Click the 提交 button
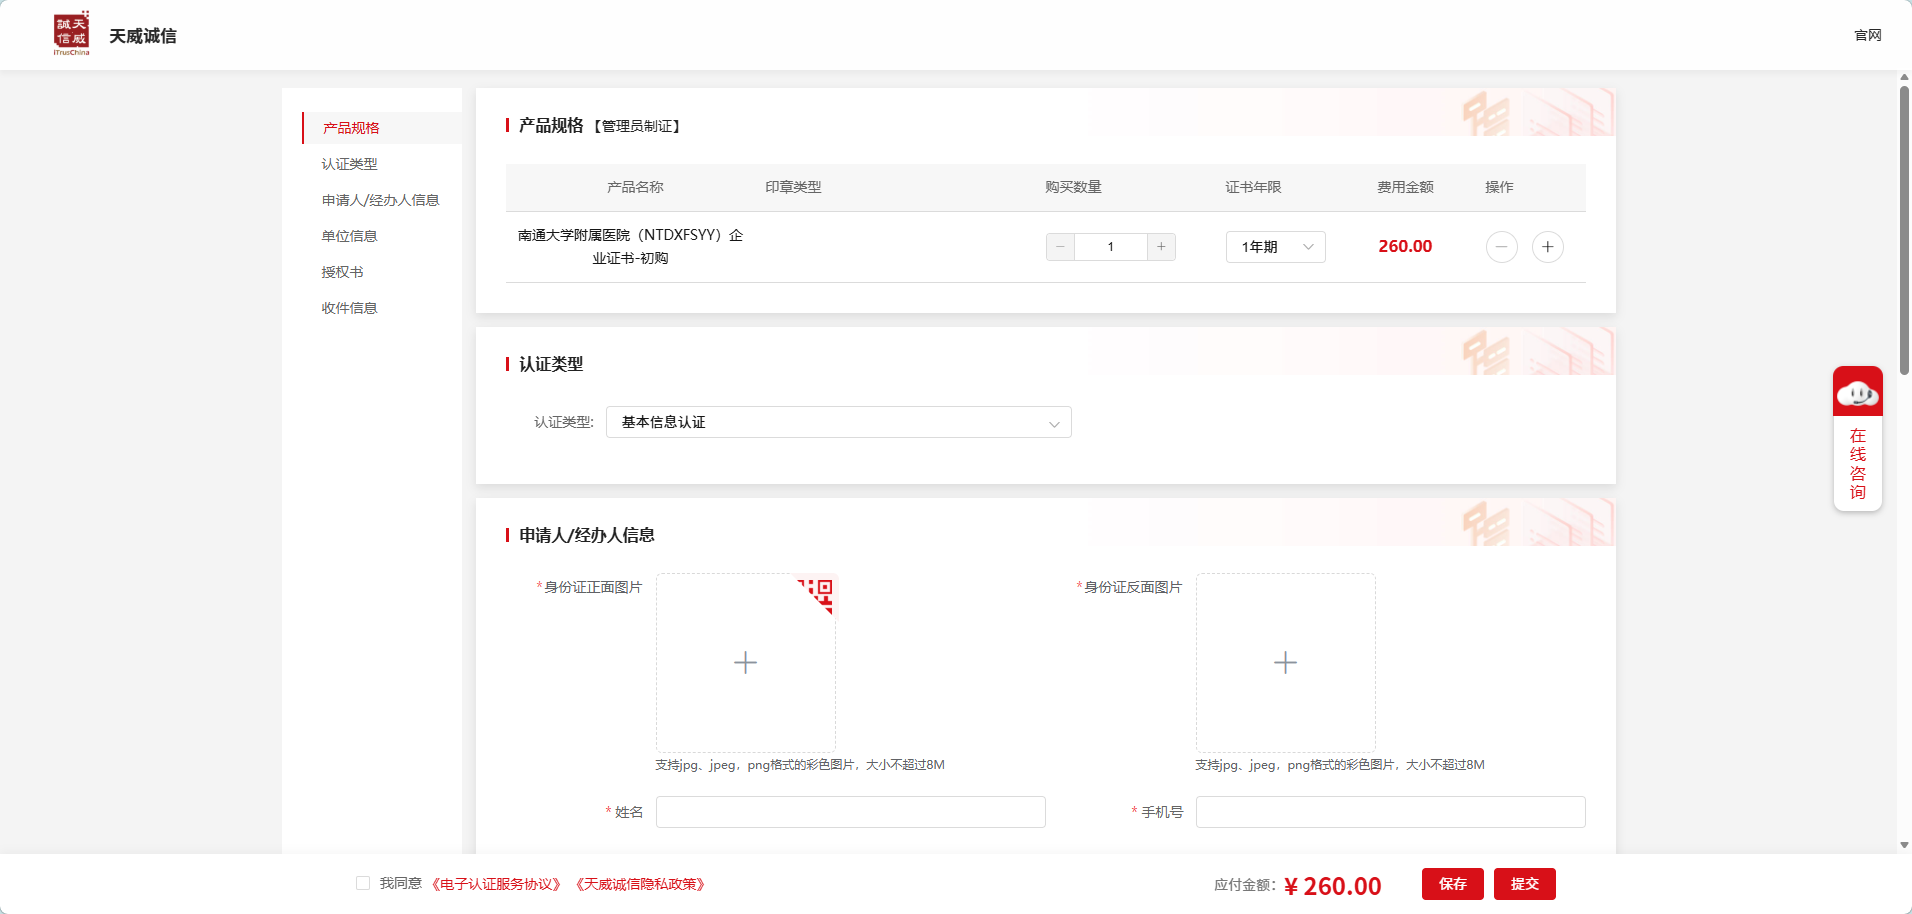 pos(1524,884)
